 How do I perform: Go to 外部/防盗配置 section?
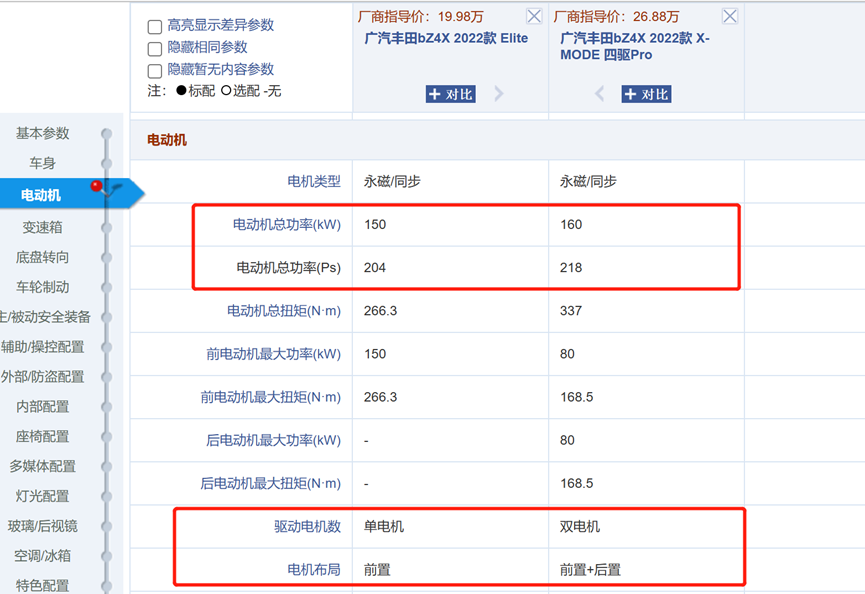[x=42, y=377]
